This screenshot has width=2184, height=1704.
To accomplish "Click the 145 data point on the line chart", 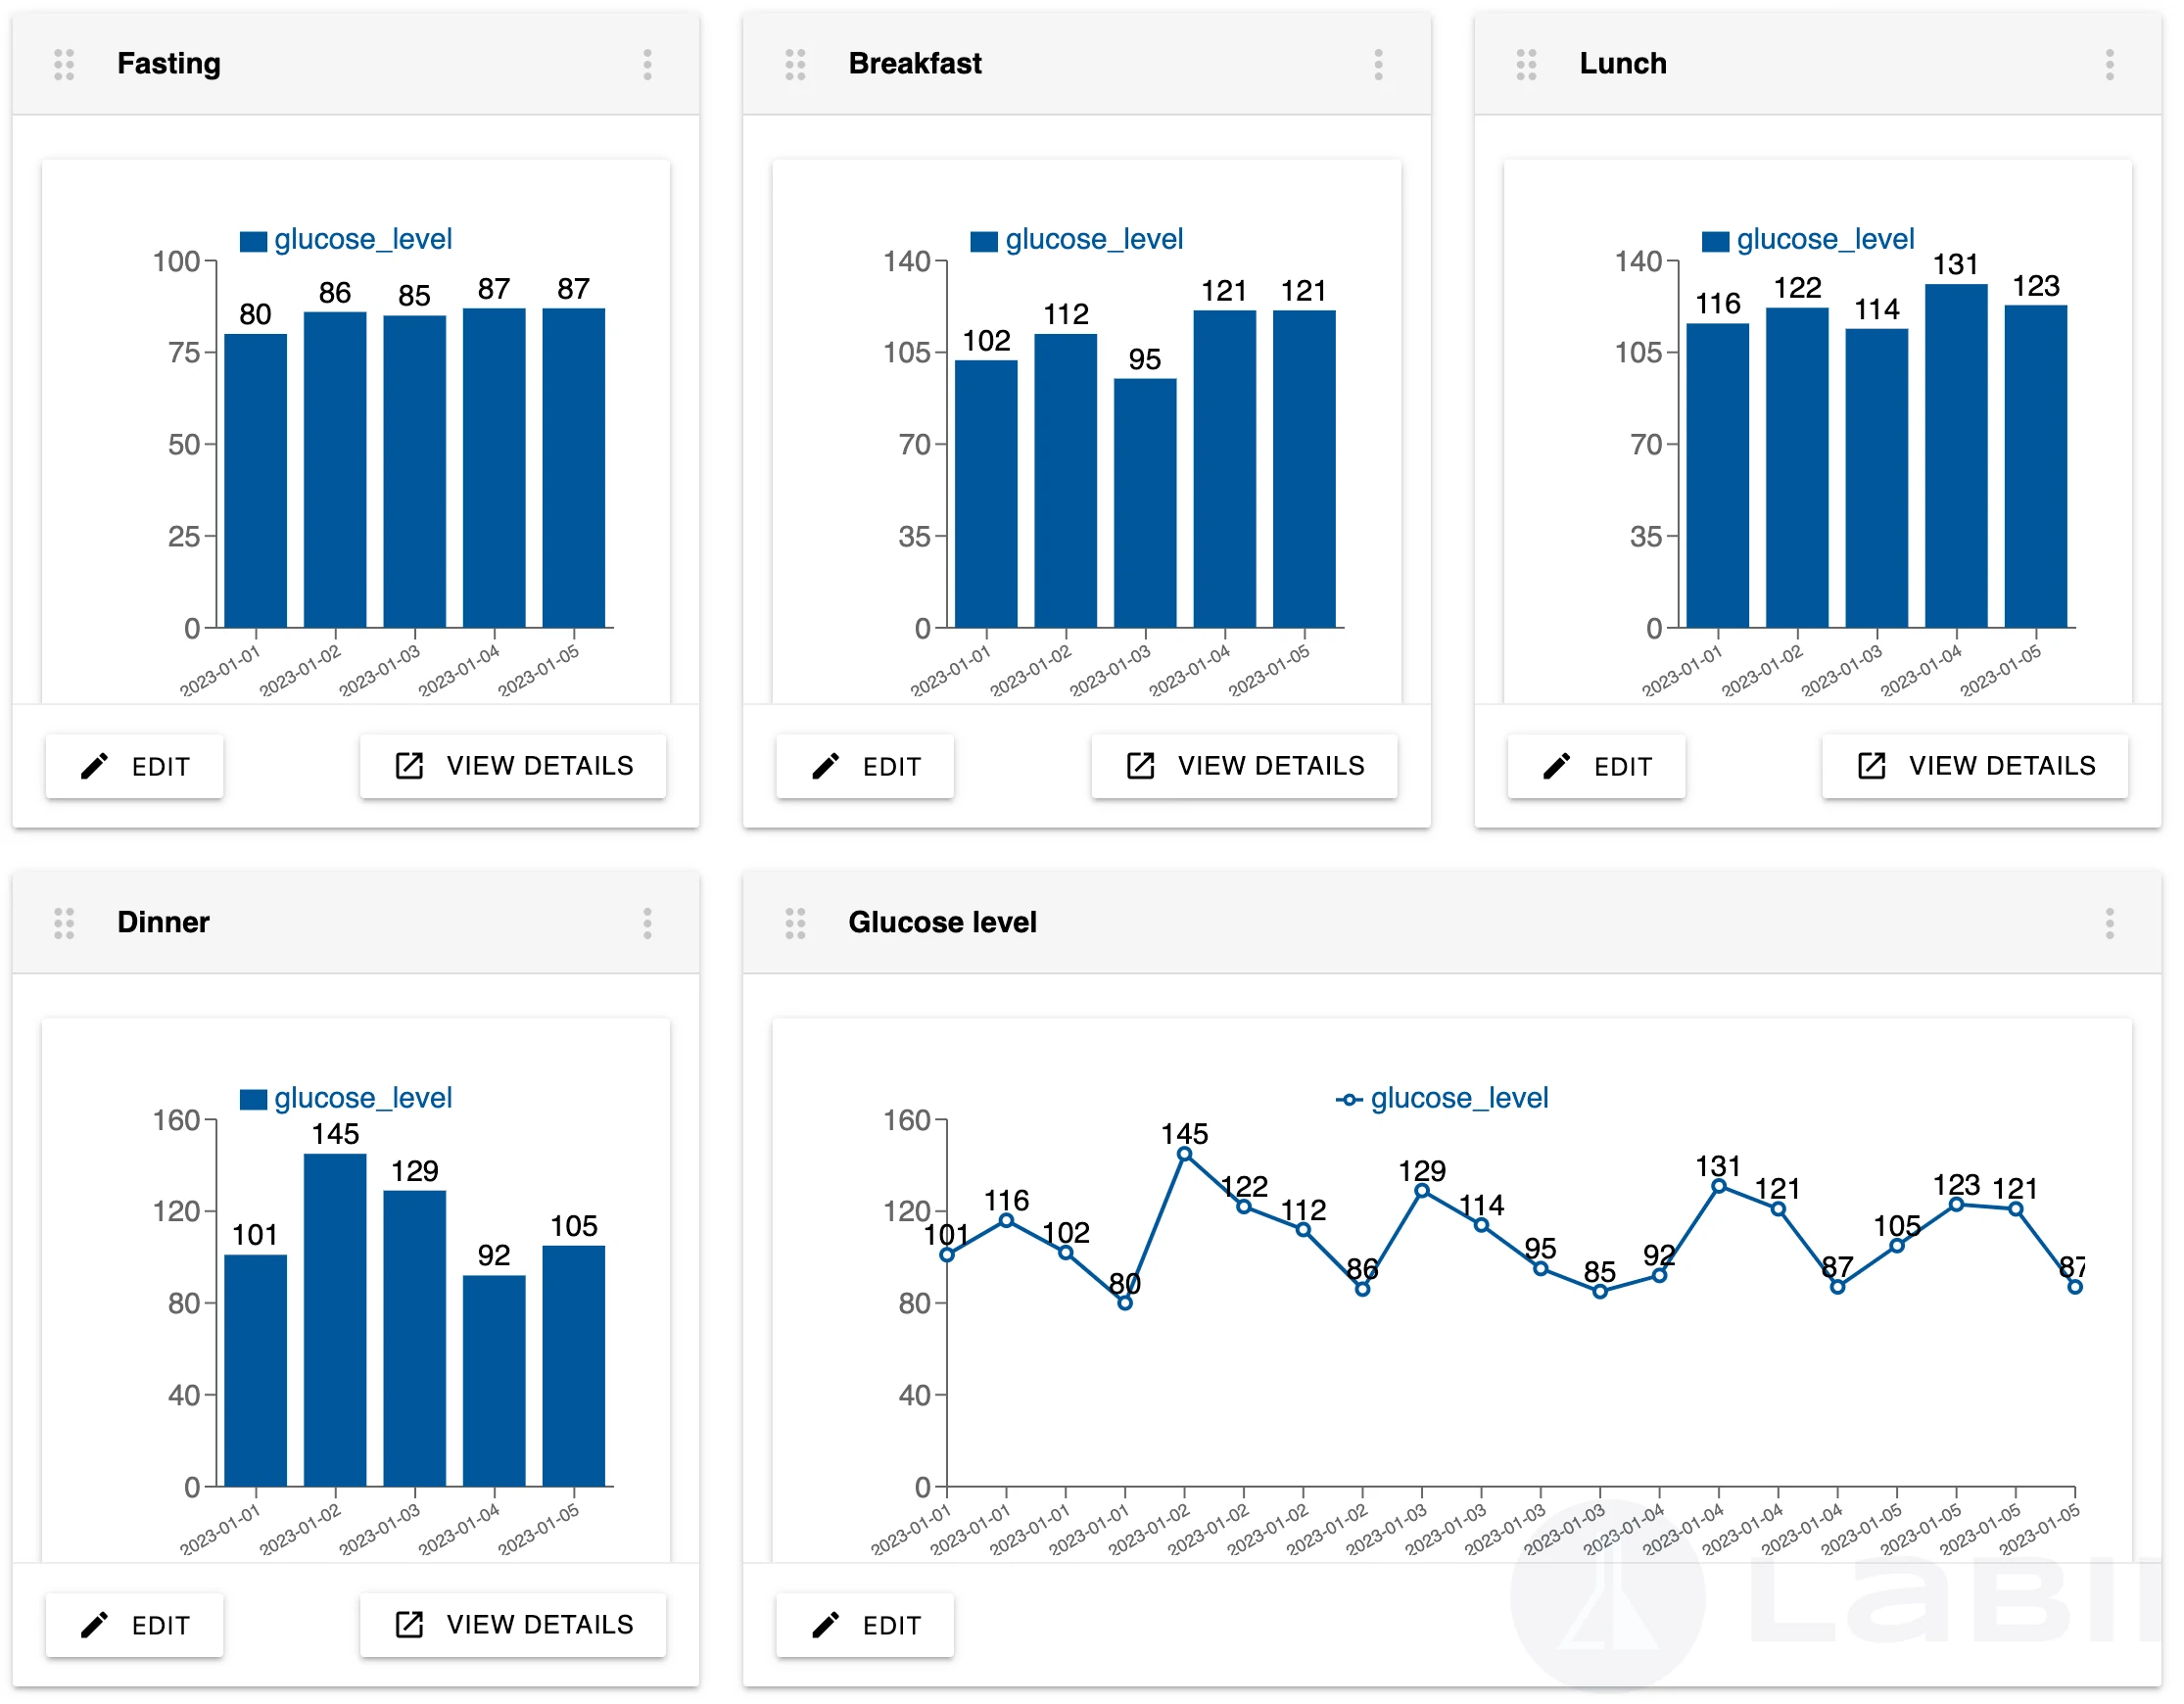I will coord(1184,1154).
